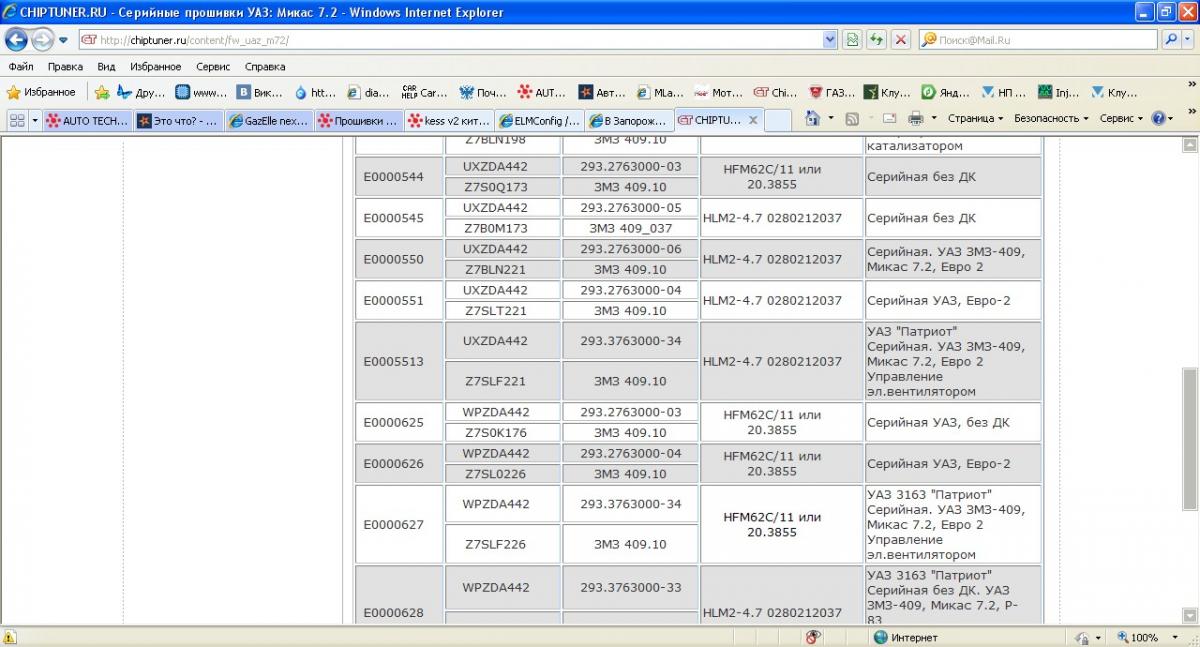Screen dimensions: 1200x647
Task: Open the search provider dropdown arrow
Action: coord(1189,40)
